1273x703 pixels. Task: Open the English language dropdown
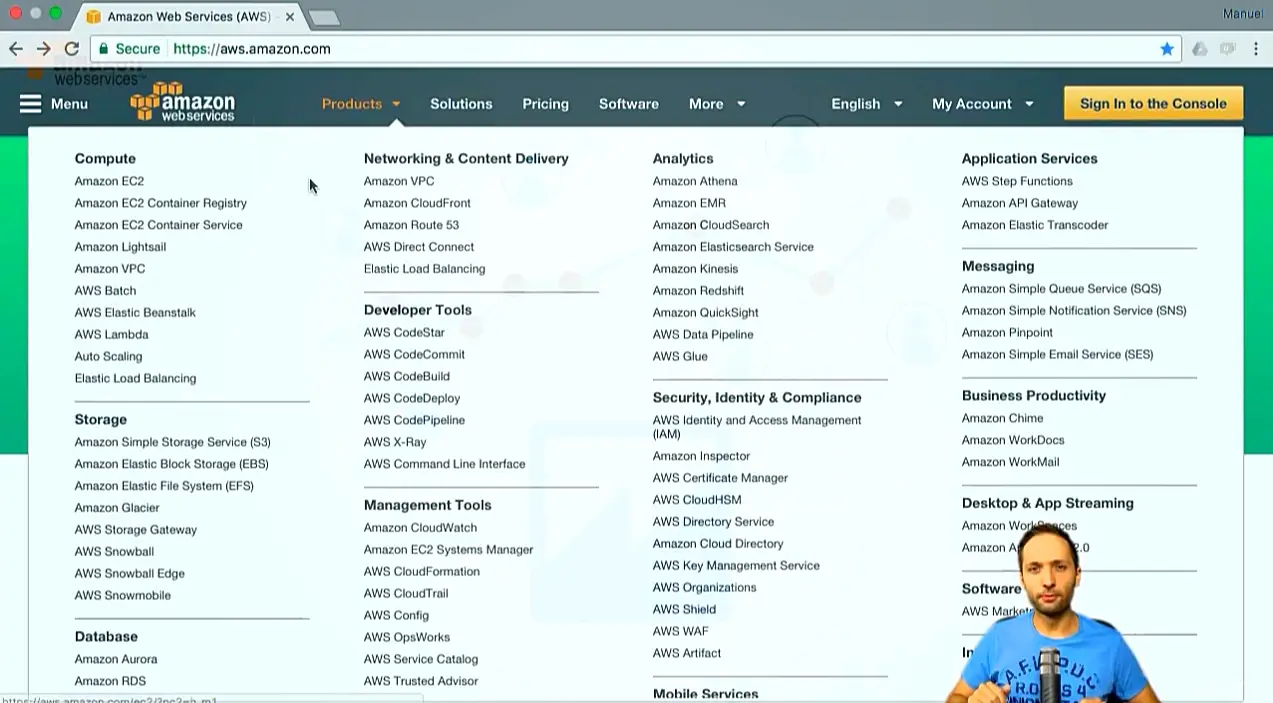pos(867,104)
